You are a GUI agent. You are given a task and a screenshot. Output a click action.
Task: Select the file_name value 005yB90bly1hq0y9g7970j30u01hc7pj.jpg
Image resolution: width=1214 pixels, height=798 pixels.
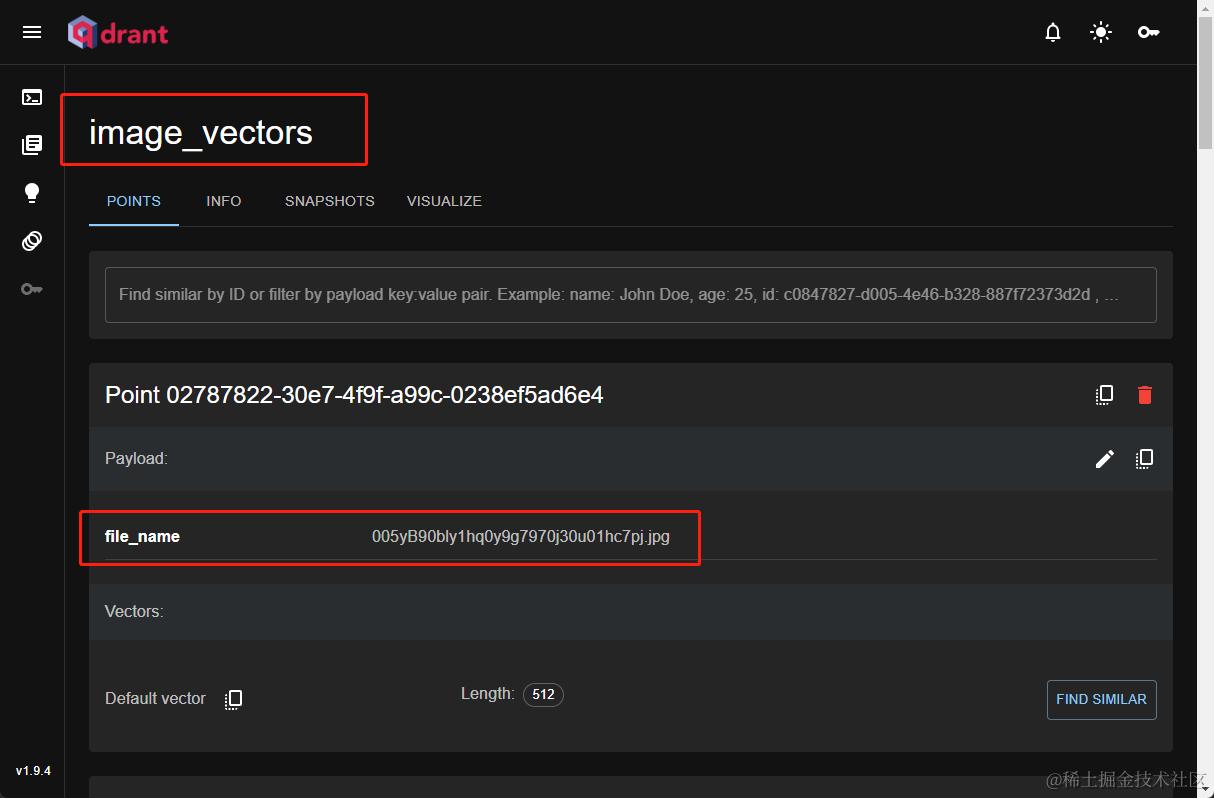click(521, 537)
